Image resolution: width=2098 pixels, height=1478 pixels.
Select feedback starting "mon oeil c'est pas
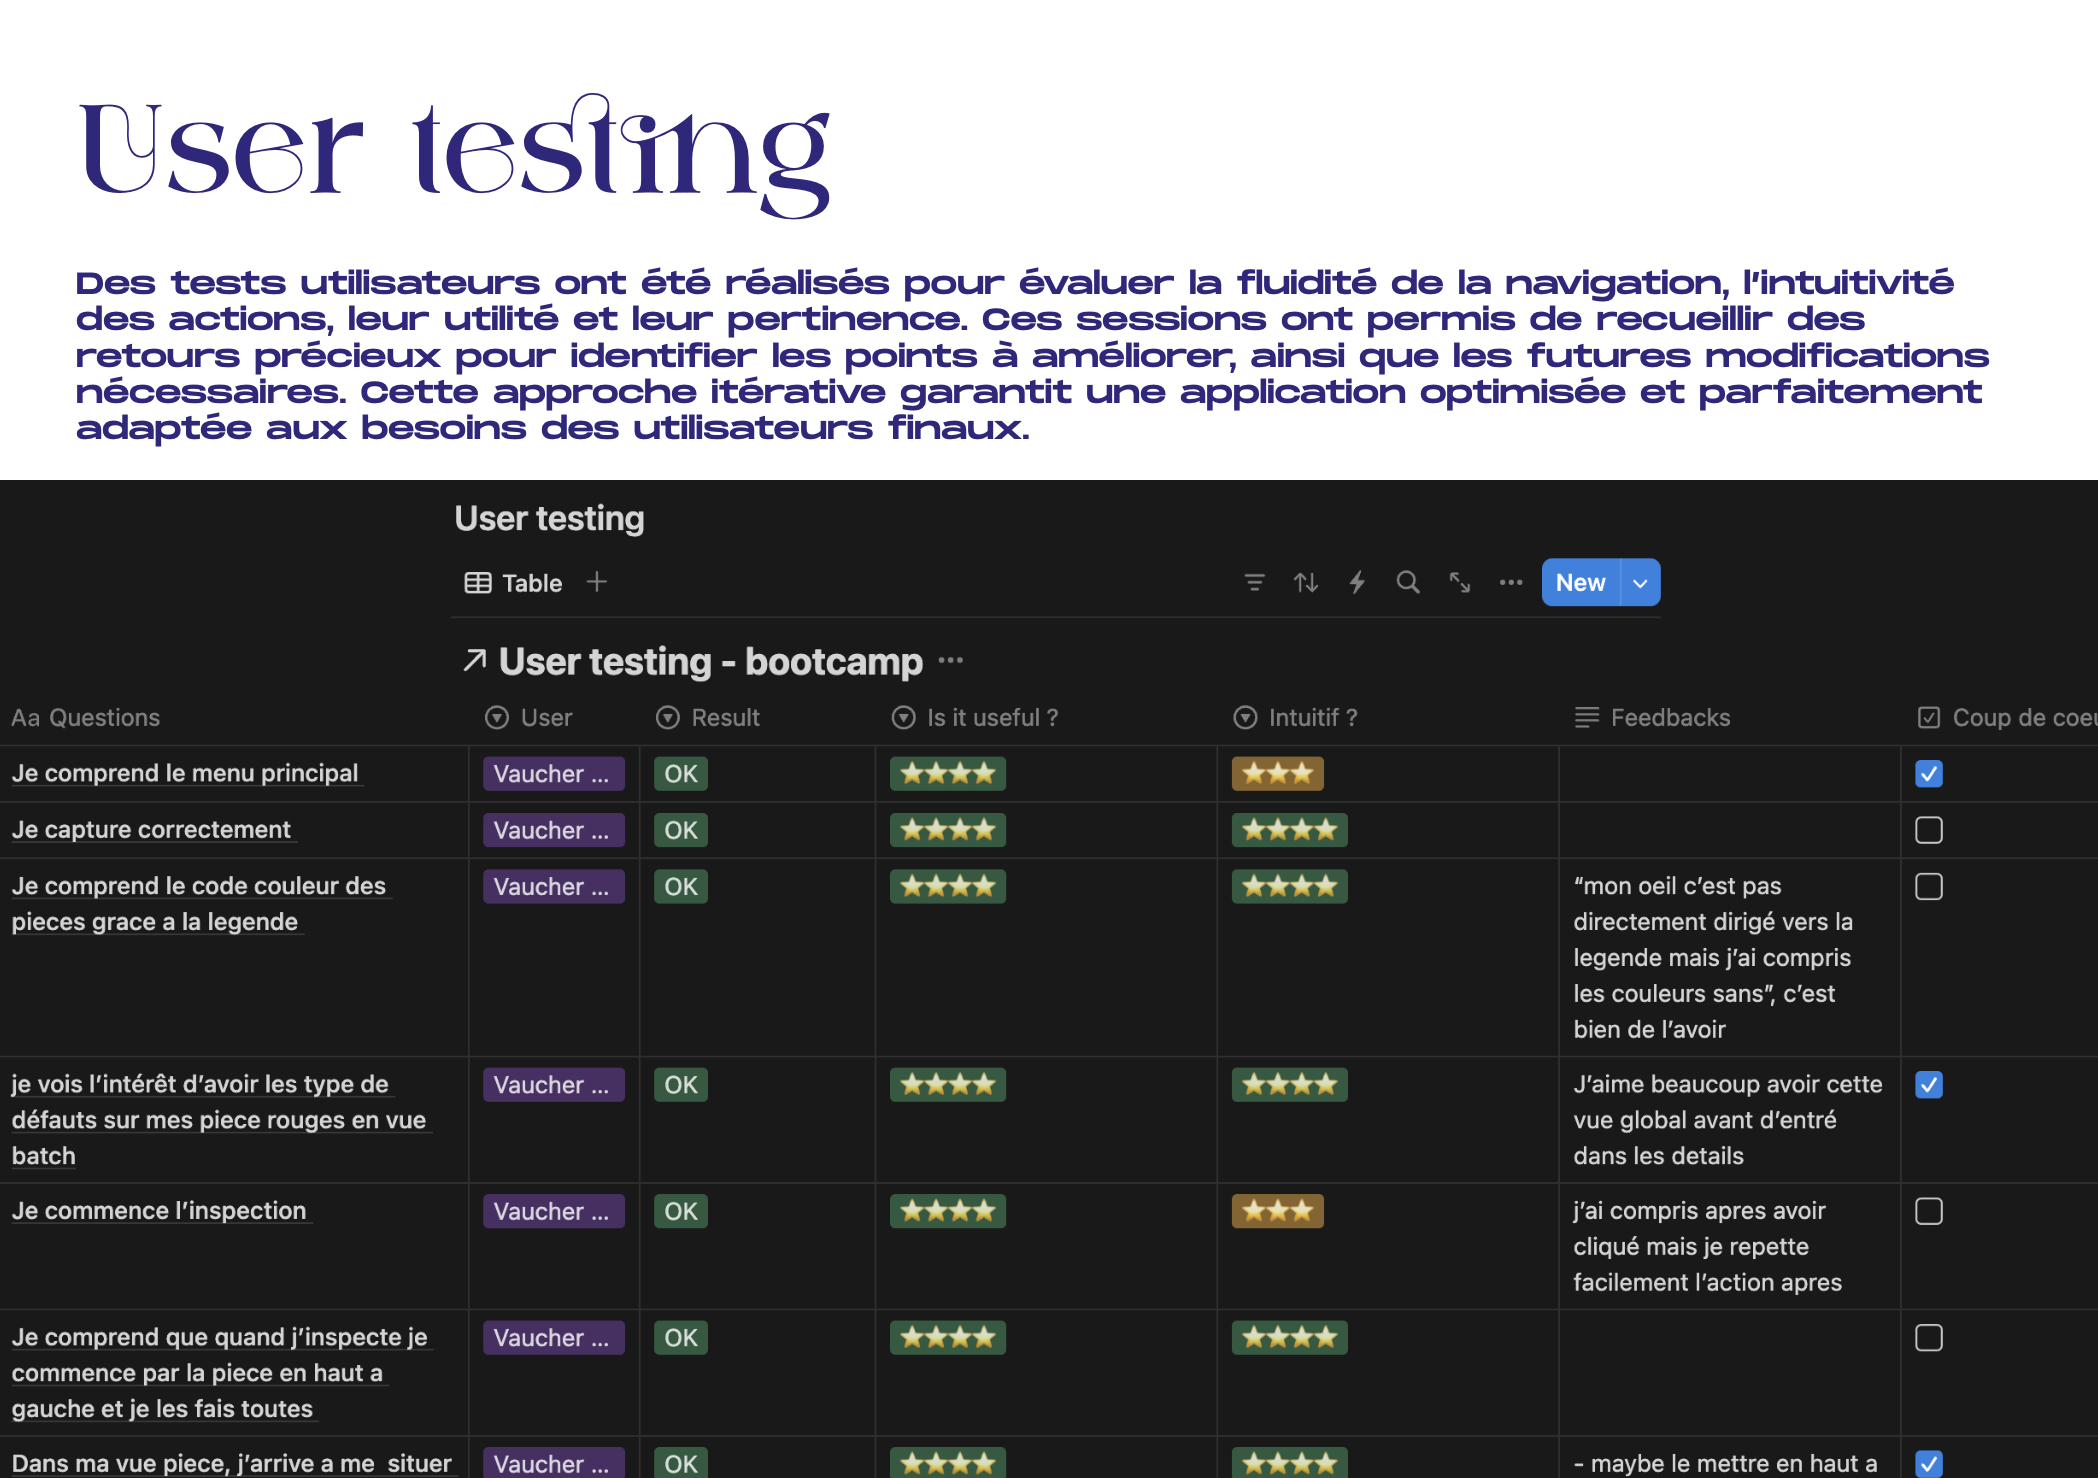pos(1713,958)
